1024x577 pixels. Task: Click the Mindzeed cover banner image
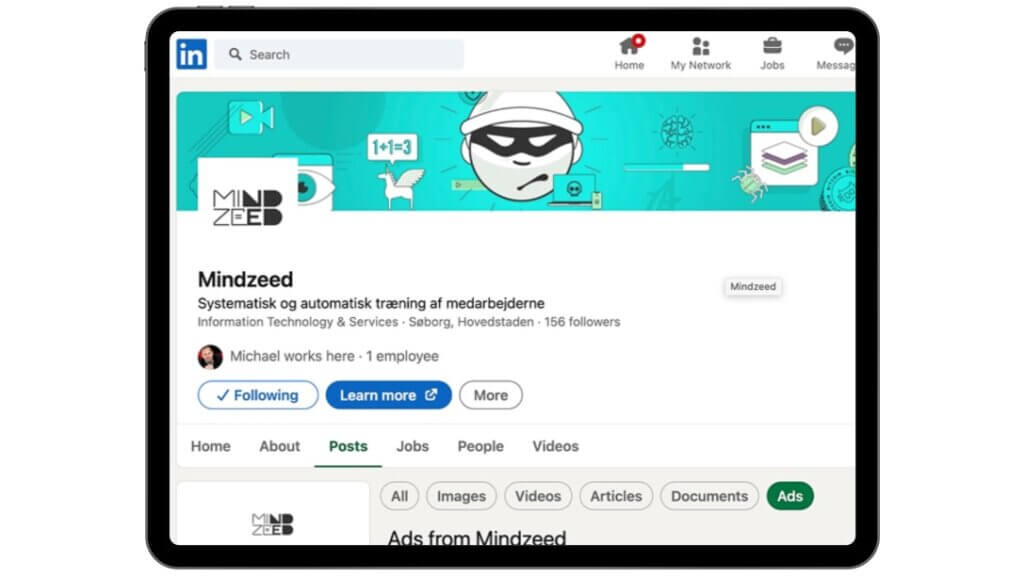516,151
